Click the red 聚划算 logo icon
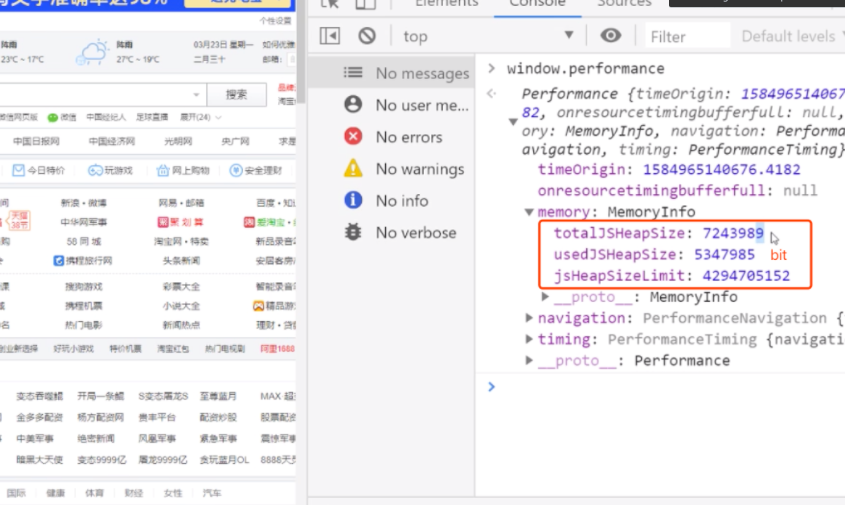Screen dimensions: 845x505 click(x=163, y=222)
